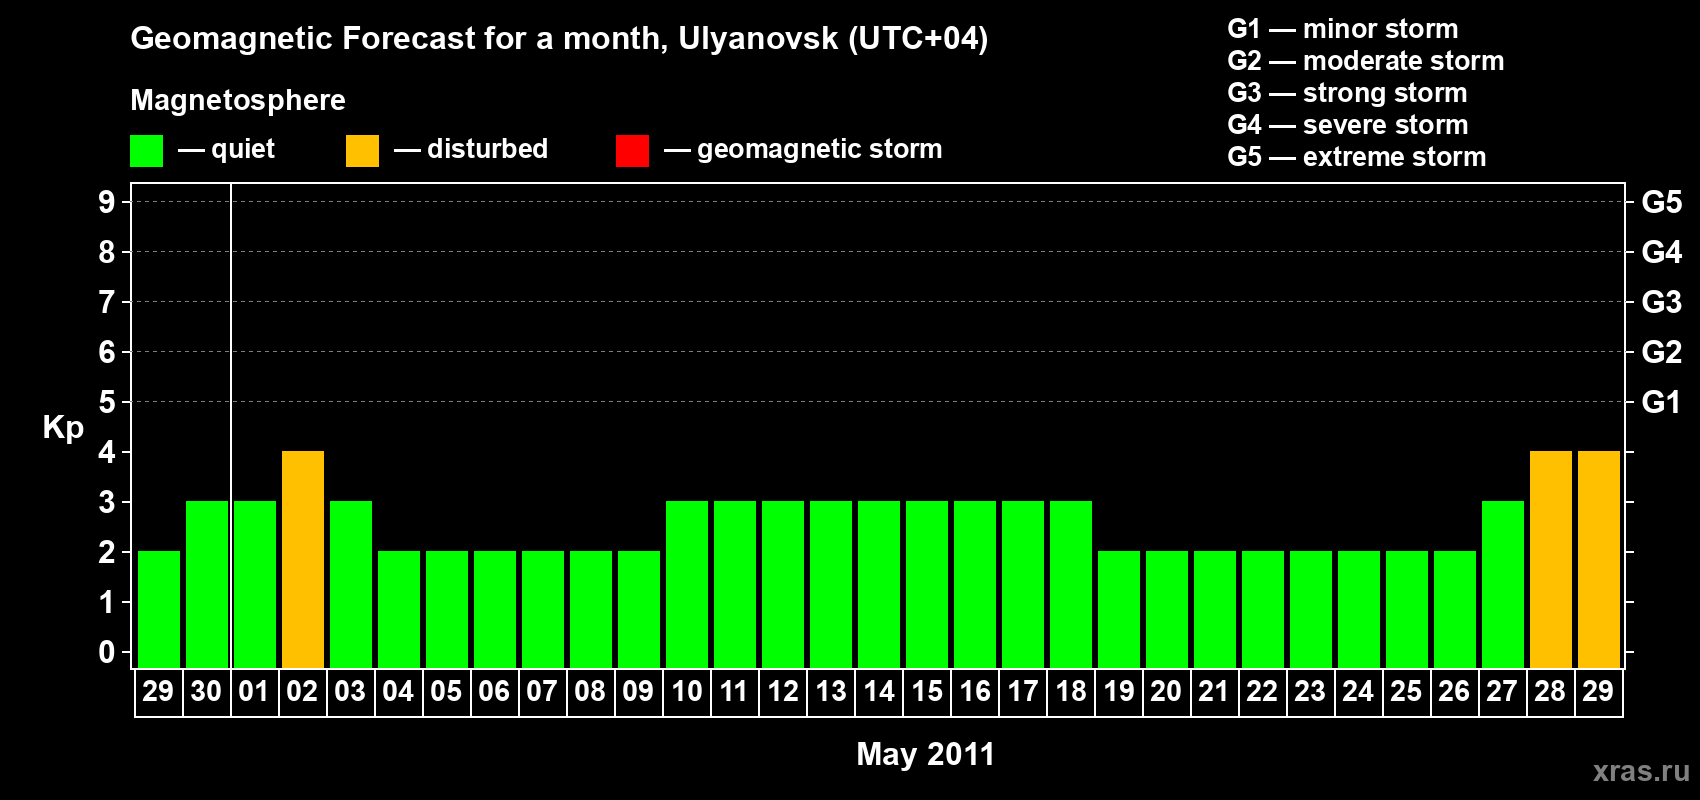Select the green bar for May 19
This screenshot has width=1700, height=800.
(x=1119, y=610)
